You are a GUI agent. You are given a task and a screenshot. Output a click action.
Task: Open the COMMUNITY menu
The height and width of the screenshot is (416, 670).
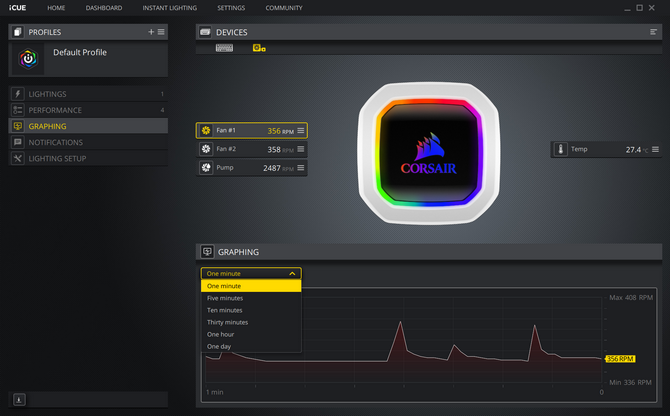click(284, 8)
